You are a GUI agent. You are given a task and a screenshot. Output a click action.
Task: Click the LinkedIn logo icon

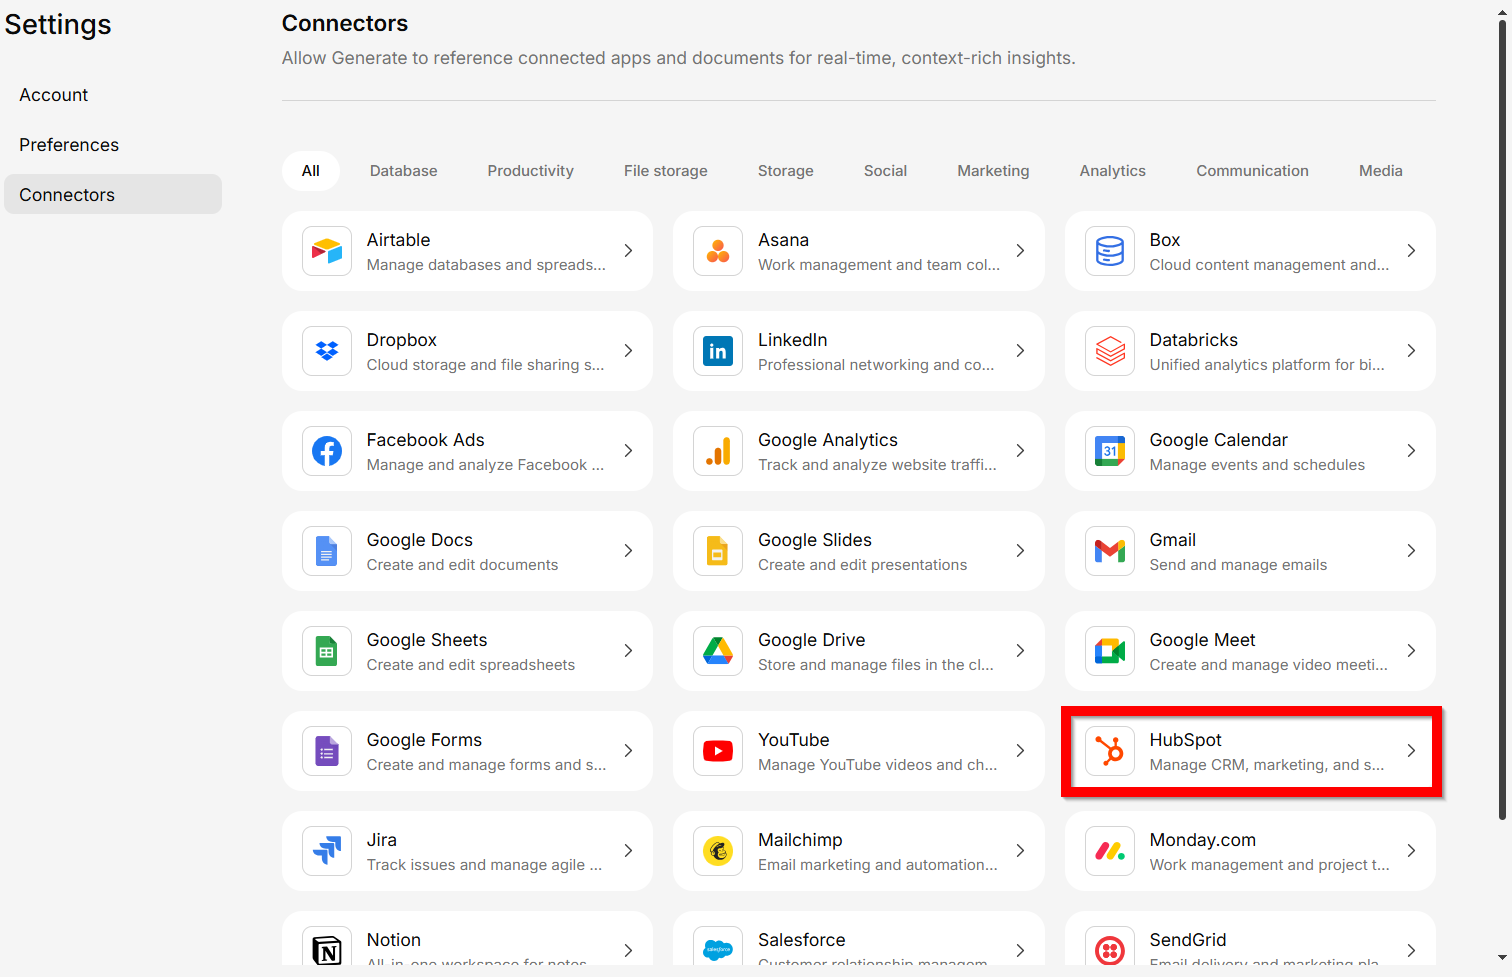click(x=718, y=351)
